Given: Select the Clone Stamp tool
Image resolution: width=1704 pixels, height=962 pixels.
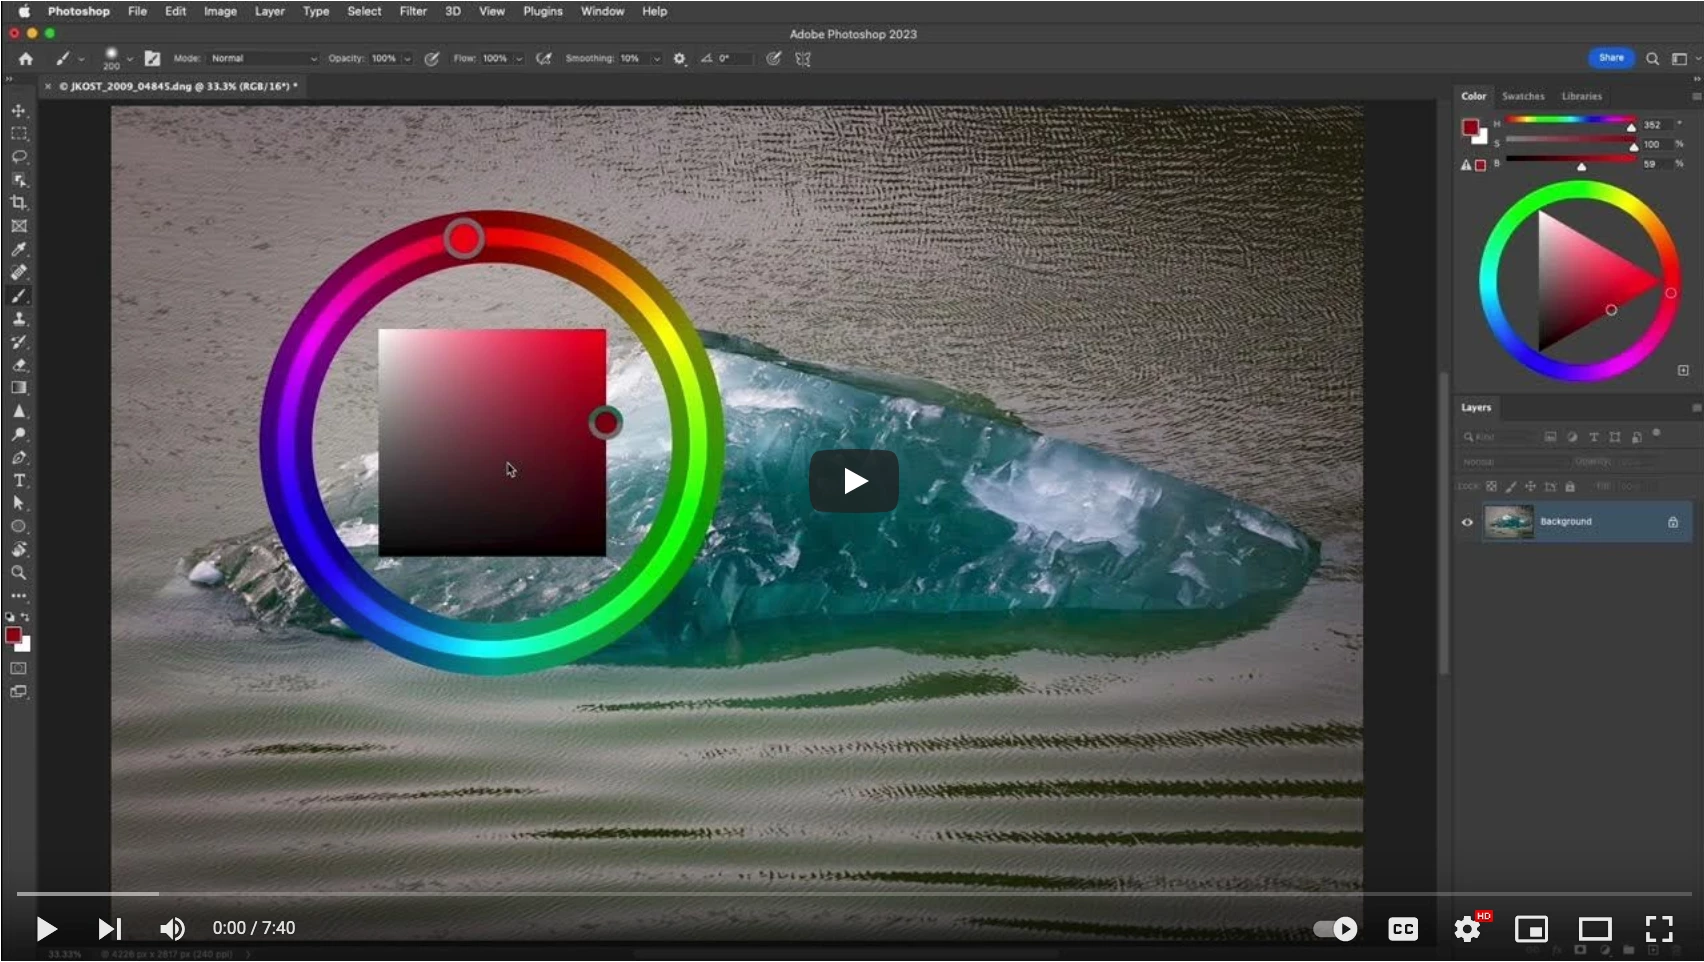Looking at the screenshot, I should tap(19, 319).
